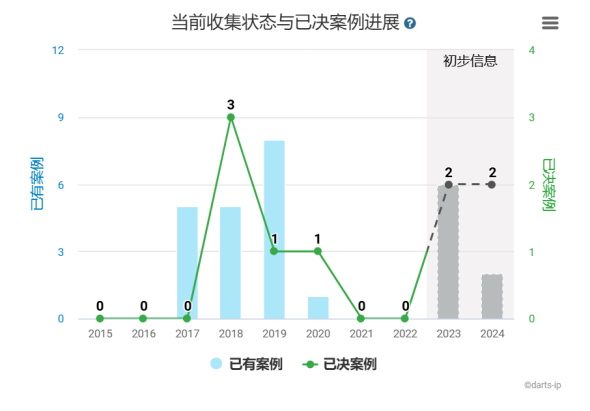Click the gray 2023 preliminary bar
The height and width of the screenshot is (411, 590).
coord(448,252)
